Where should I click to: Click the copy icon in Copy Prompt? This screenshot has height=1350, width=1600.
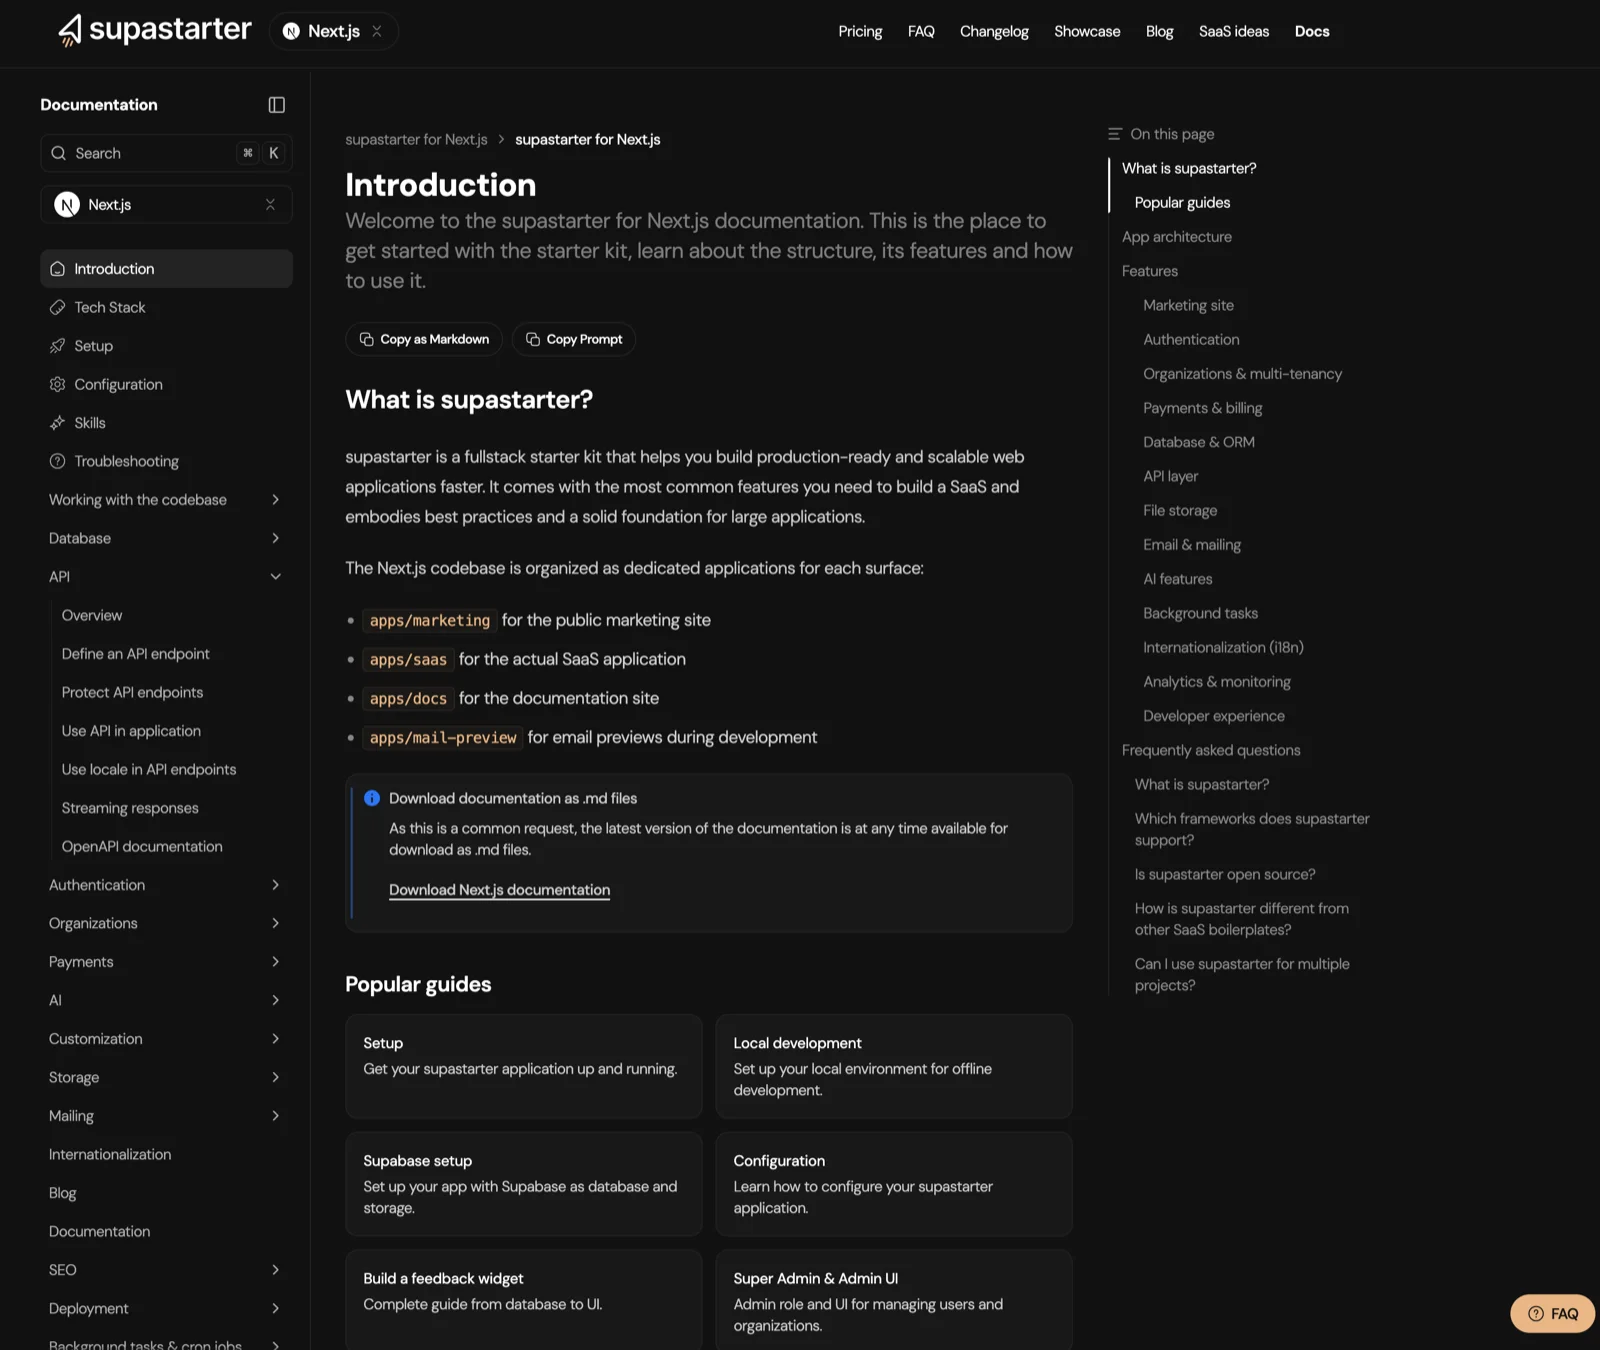533,339
